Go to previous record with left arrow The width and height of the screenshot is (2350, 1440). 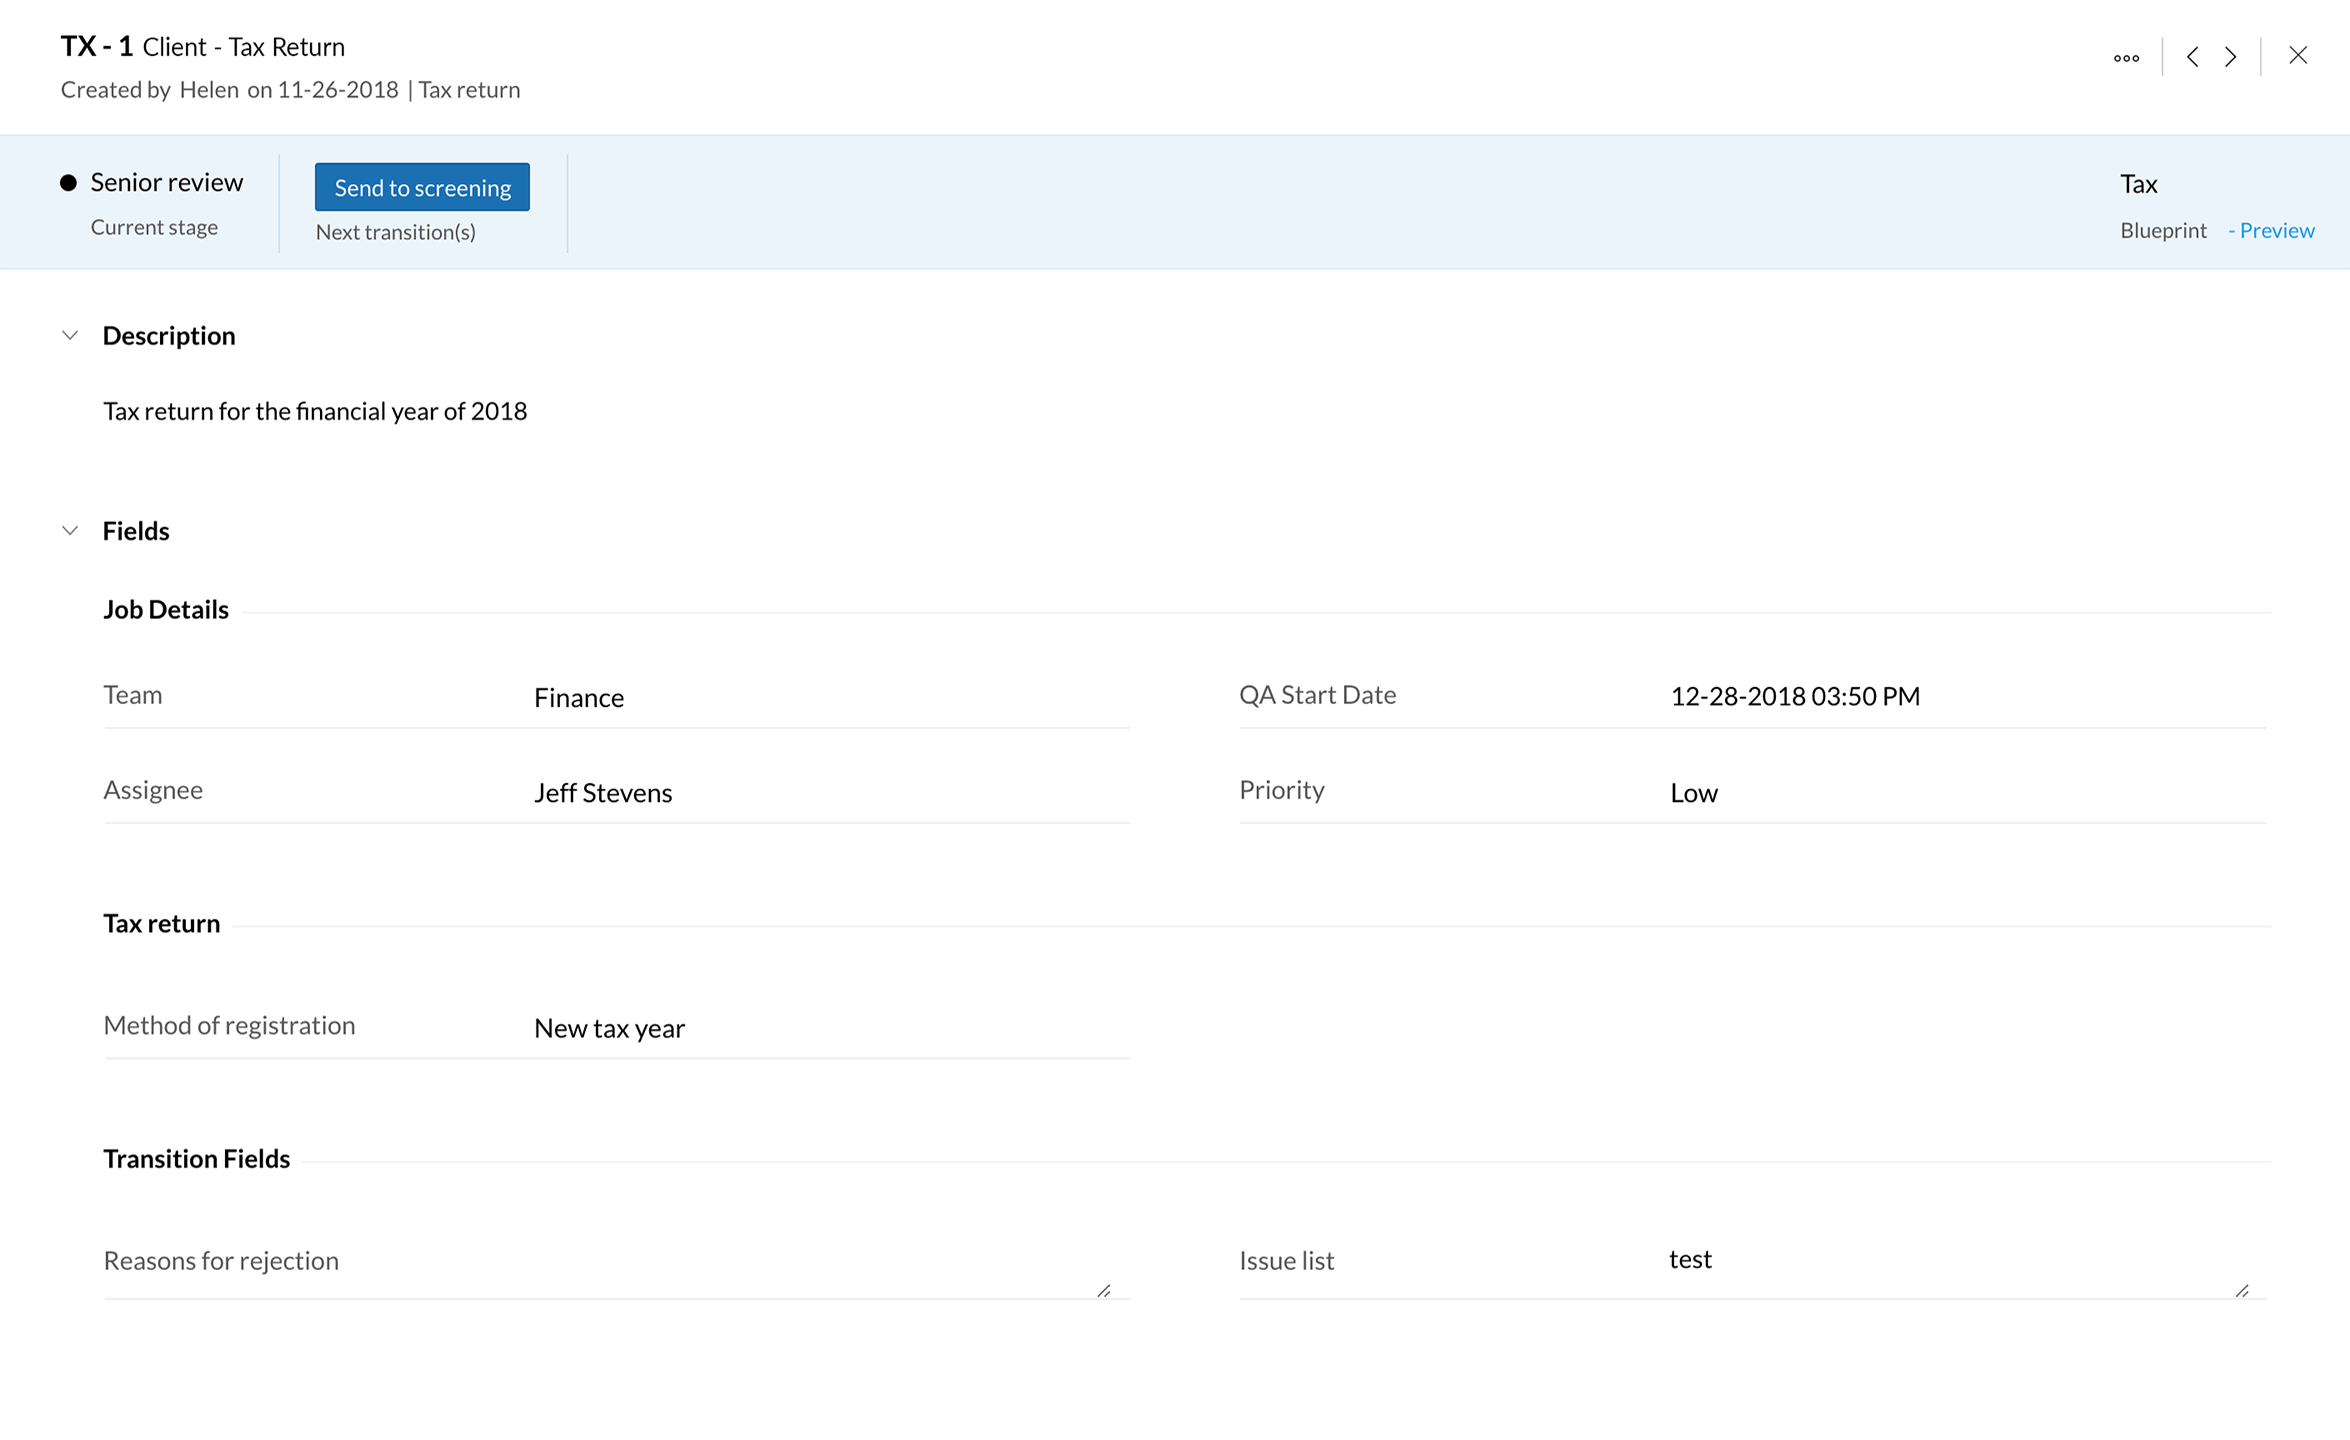click(2192, 57)
